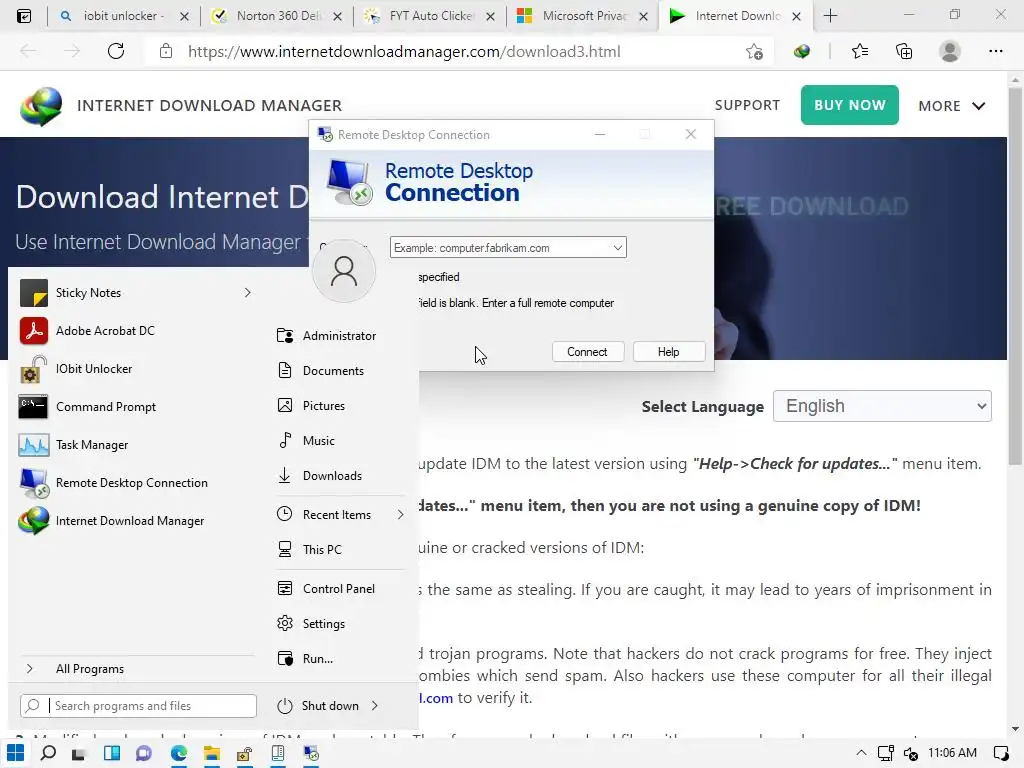1024x768 pixels.
Task: Switch to the Microsoft Privacy tab
Action: click(583, 16)
